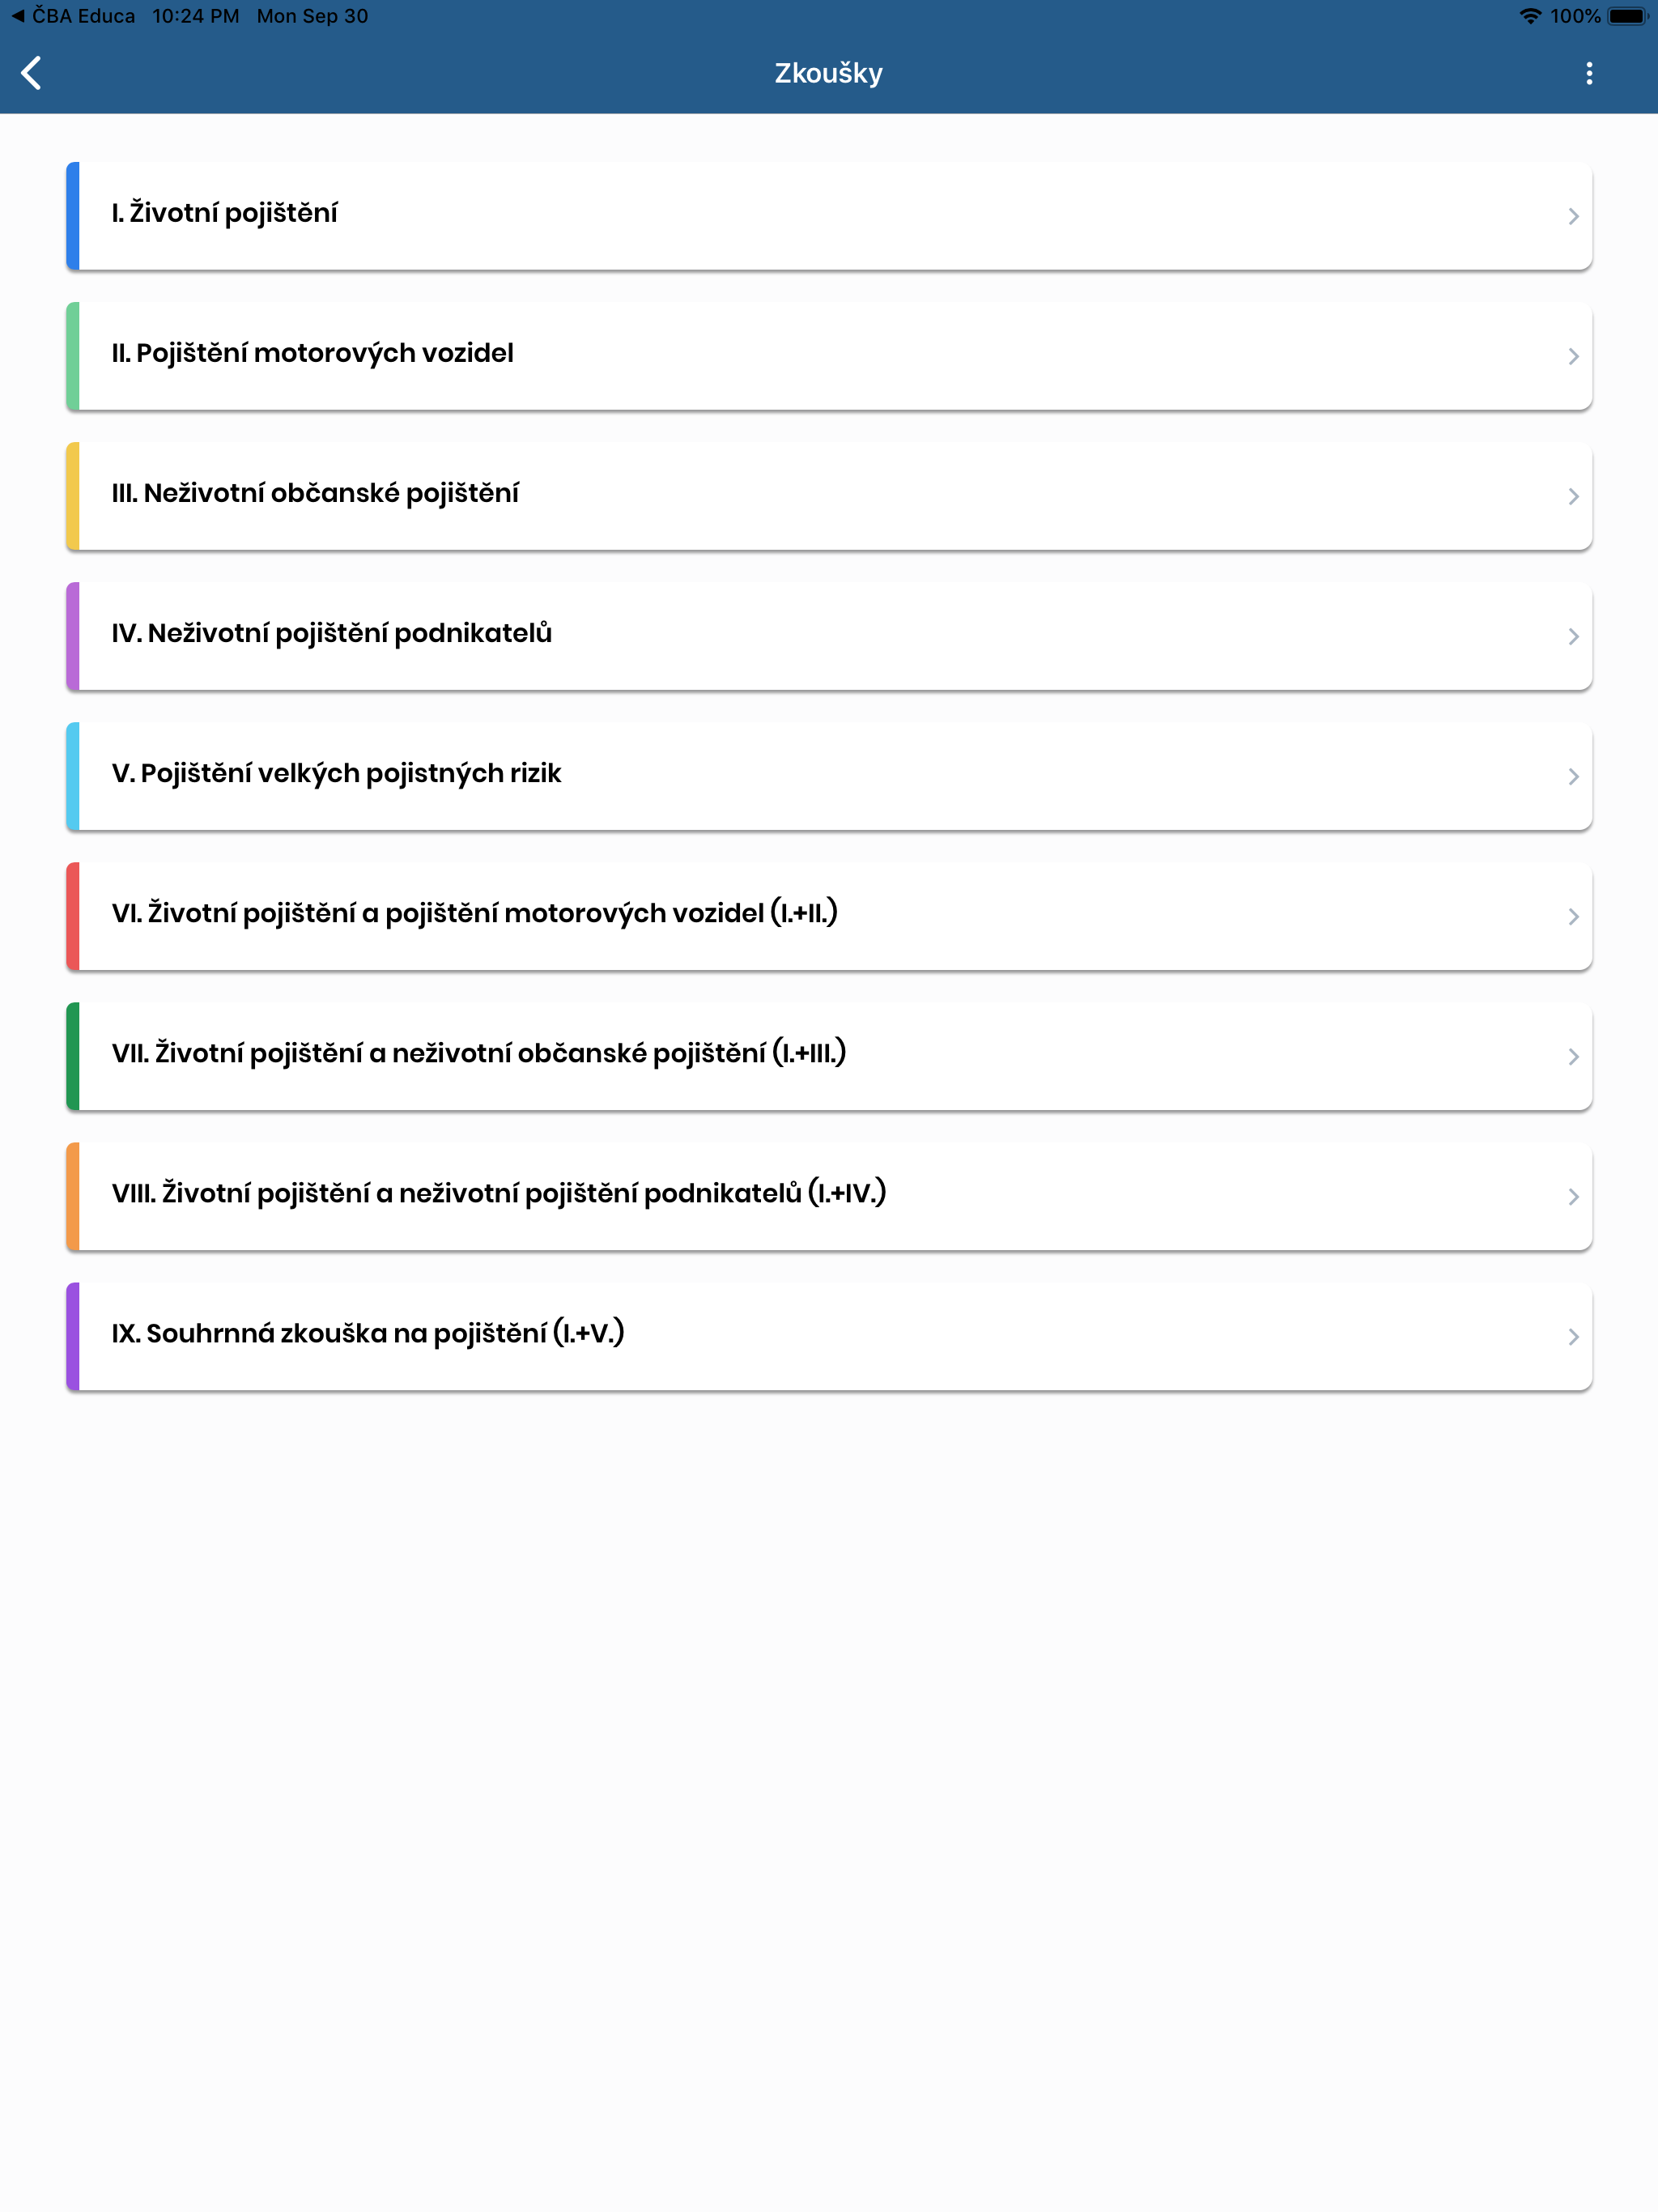Open V. Pojištění velkých pojistných rizik

pyautogui.click(x=829, y=776)
